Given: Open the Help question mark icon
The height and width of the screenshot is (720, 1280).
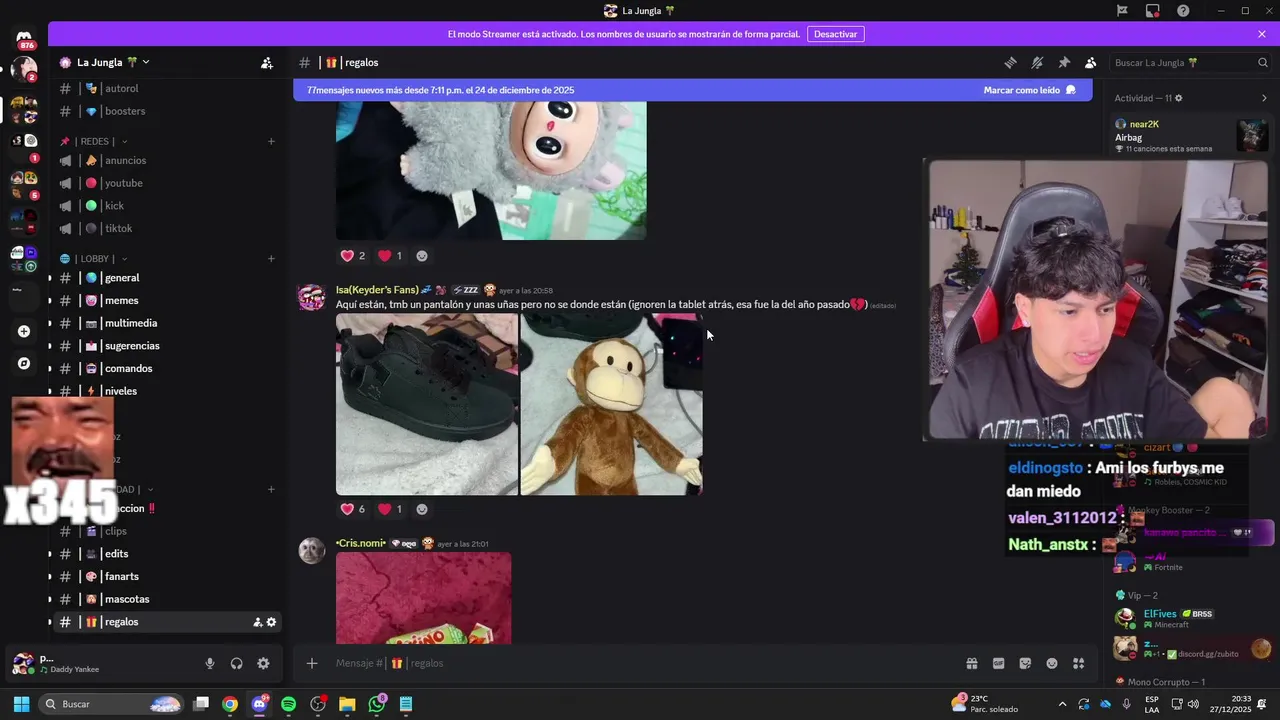Looking at the screenshot, I should click(x=1183, y=11).
